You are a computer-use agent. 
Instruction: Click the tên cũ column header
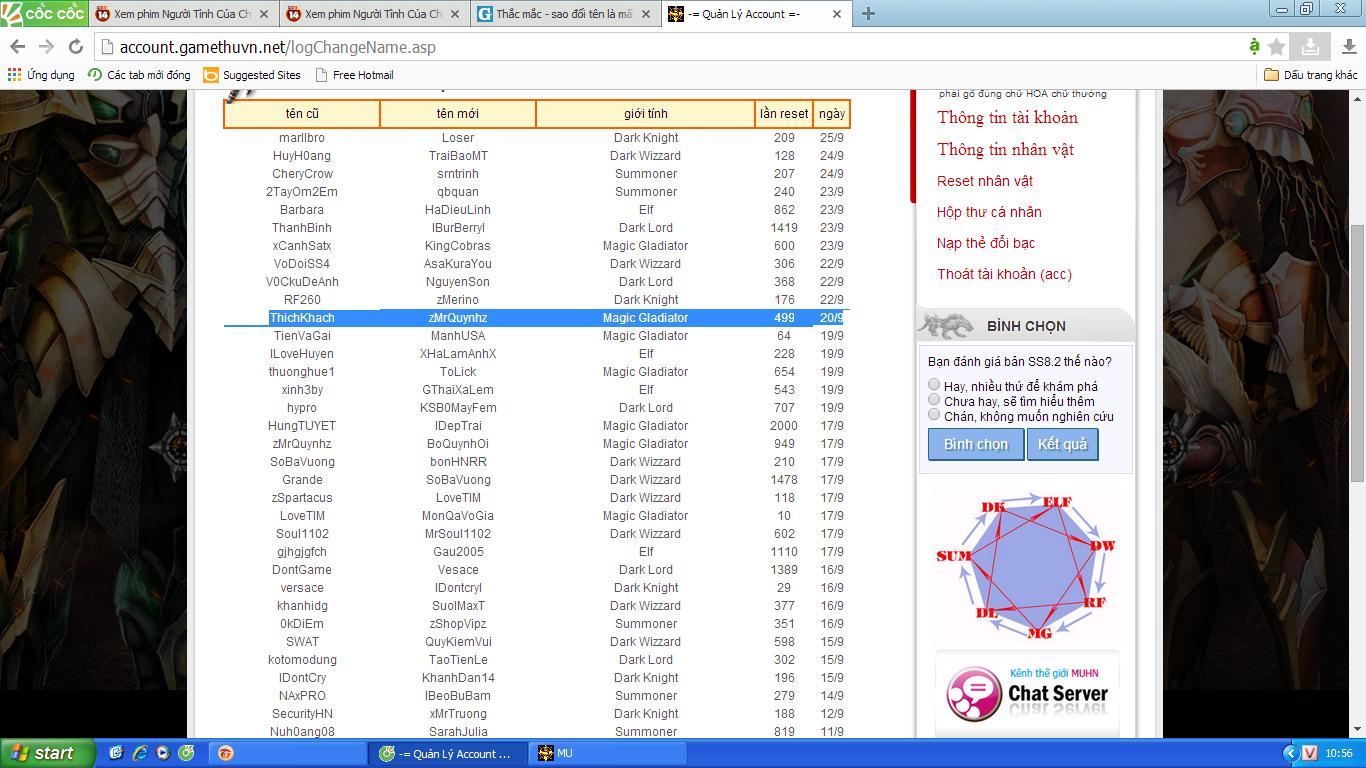point(302,114)
